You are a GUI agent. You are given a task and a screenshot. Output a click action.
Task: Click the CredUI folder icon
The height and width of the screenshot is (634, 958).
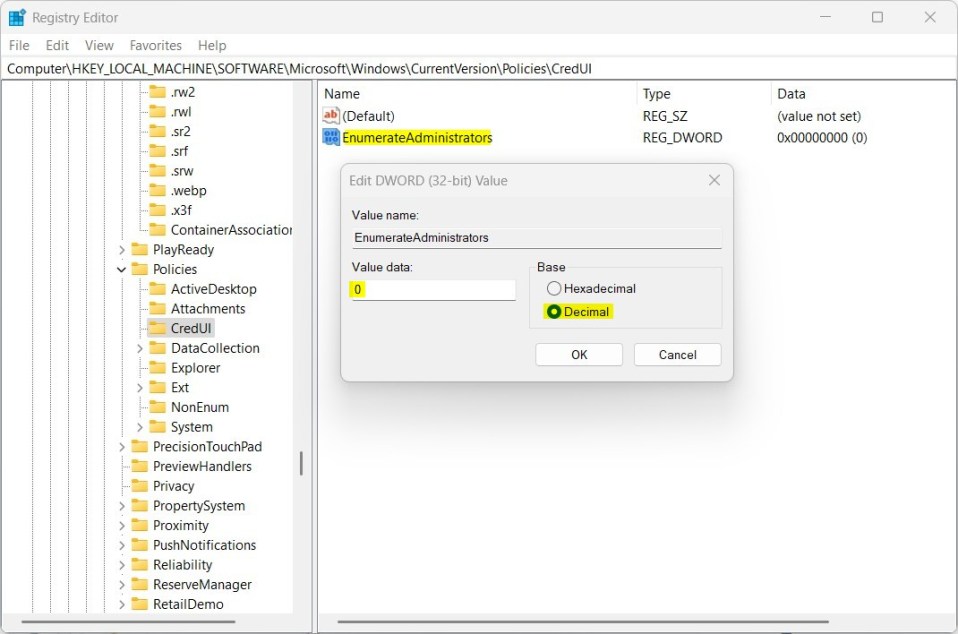click(x=158, y=328)
